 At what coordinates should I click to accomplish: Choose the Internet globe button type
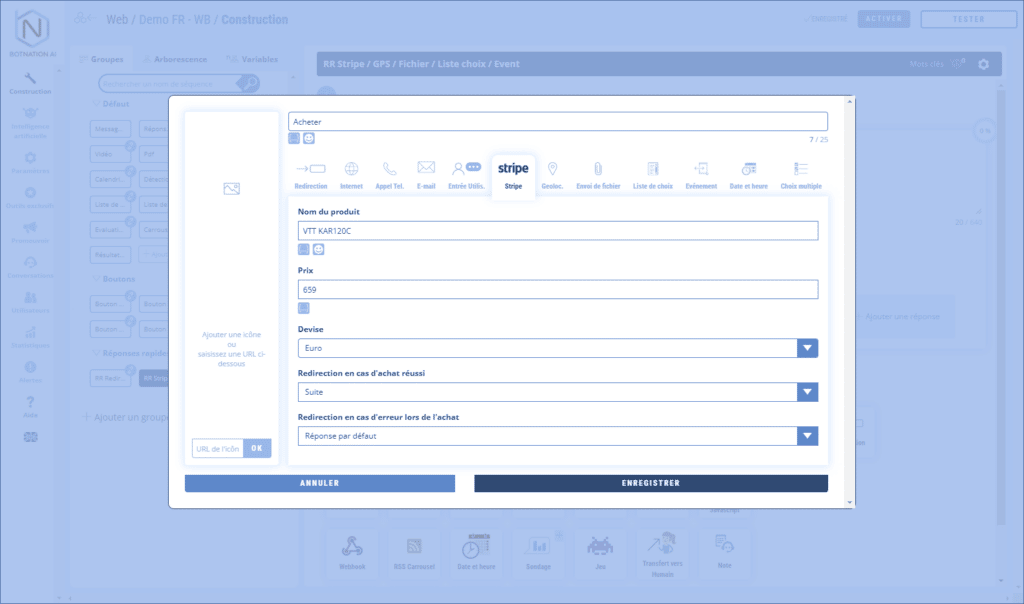click(x=351, y=174)
